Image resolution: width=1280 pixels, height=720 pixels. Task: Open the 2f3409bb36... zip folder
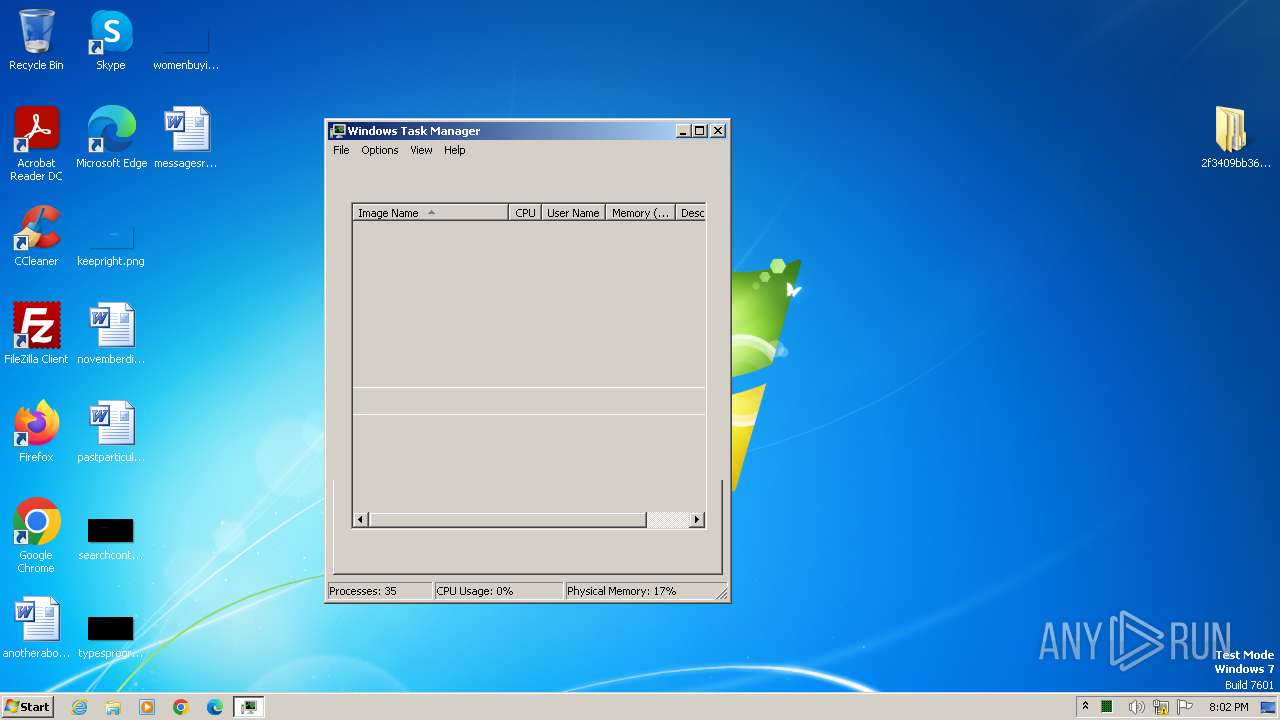click(x=1236, y=138)
